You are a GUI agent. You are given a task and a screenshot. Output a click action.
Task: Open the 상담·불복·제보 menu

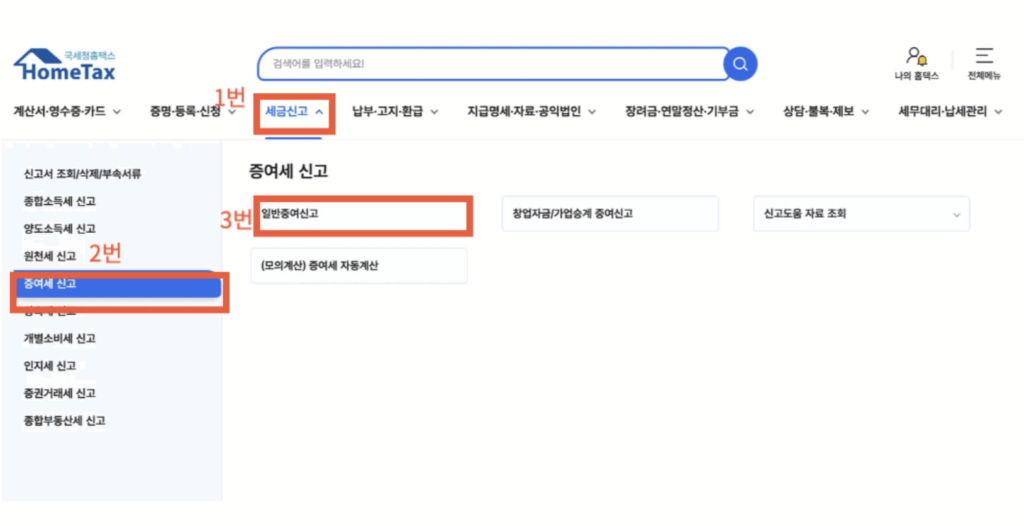pos(825,112)
